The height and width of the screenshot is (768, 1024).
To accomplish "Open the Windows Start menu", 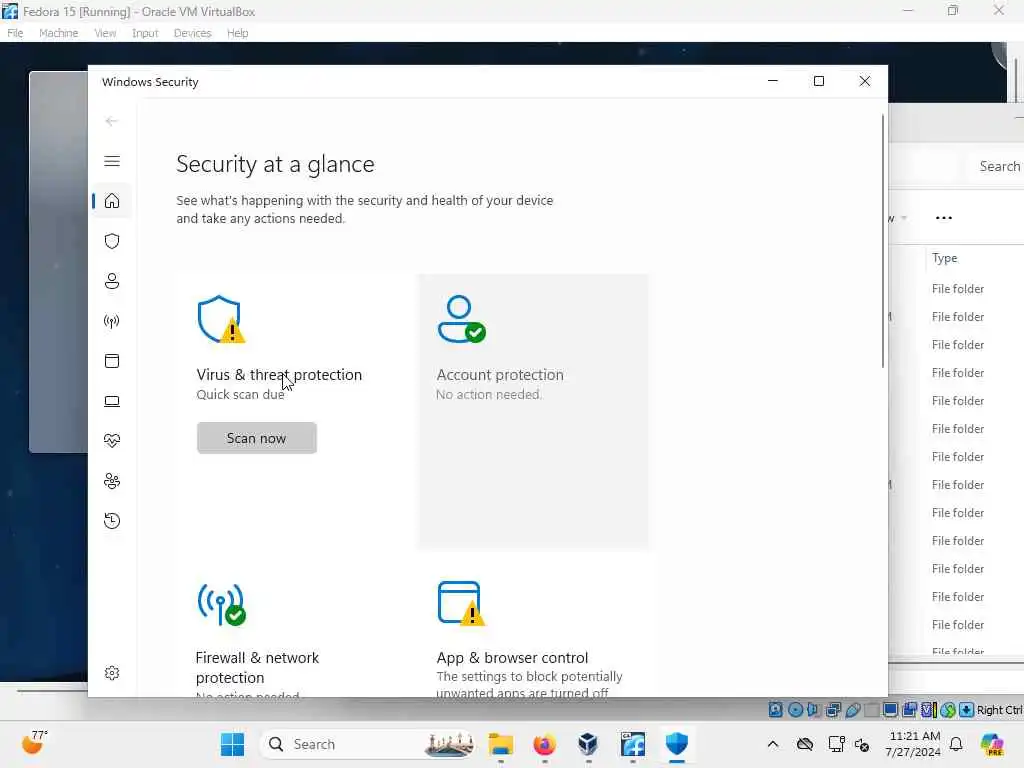I will tap(232, 744).
